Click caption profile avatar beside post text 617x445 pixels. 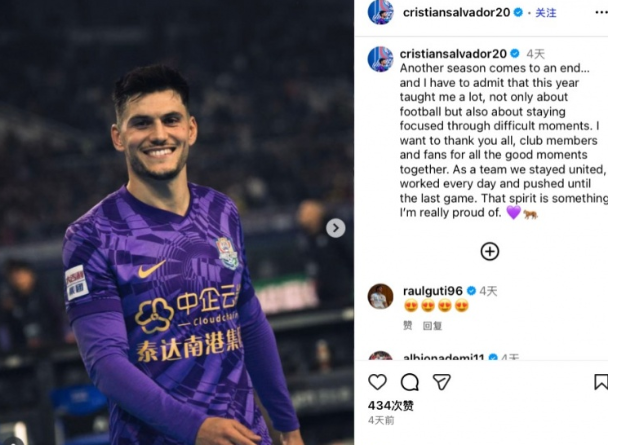(381, 59)
